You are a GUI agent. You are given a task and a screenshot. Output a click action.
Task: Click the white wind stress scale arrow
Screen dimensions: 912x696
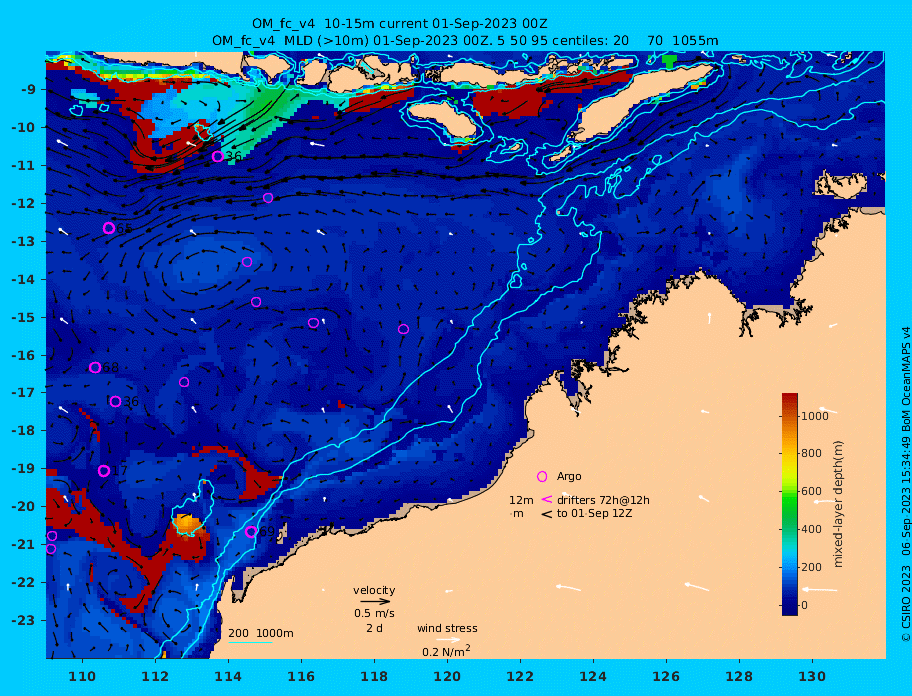tap(448, 640)
